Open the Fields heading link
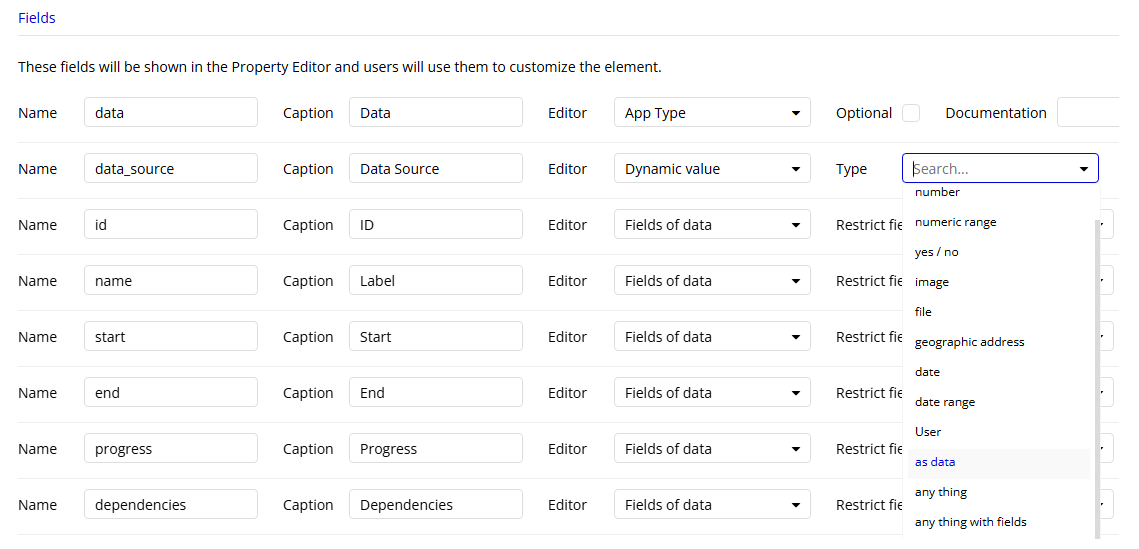 [x=37, y=18]
